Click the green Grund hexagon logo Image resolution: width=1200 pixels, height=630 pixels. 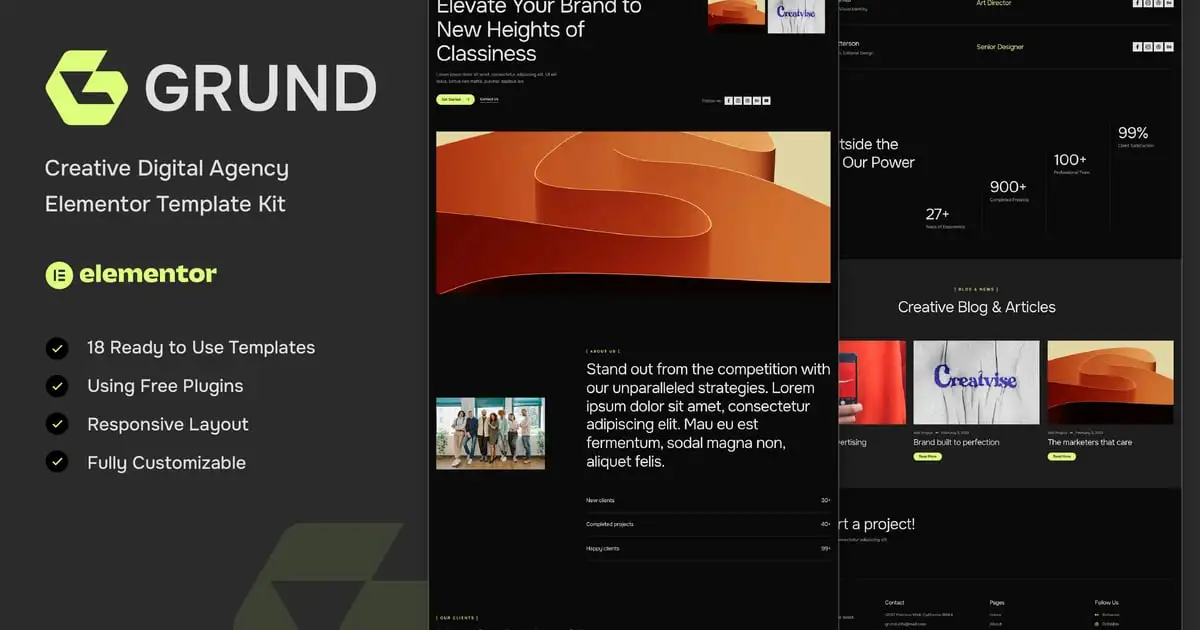pos(86,88)
